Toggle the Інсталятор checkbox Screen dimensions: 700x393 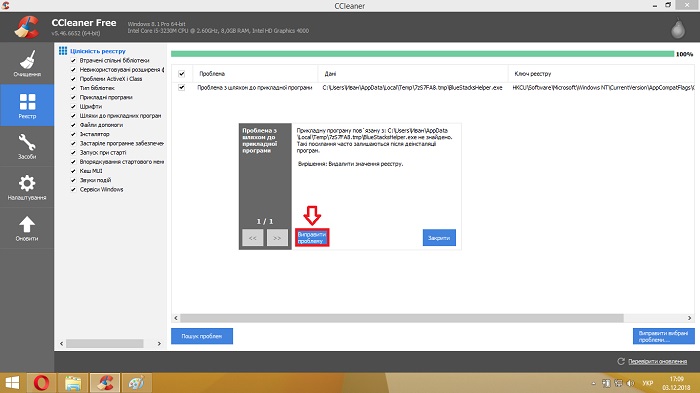(74, 134)
